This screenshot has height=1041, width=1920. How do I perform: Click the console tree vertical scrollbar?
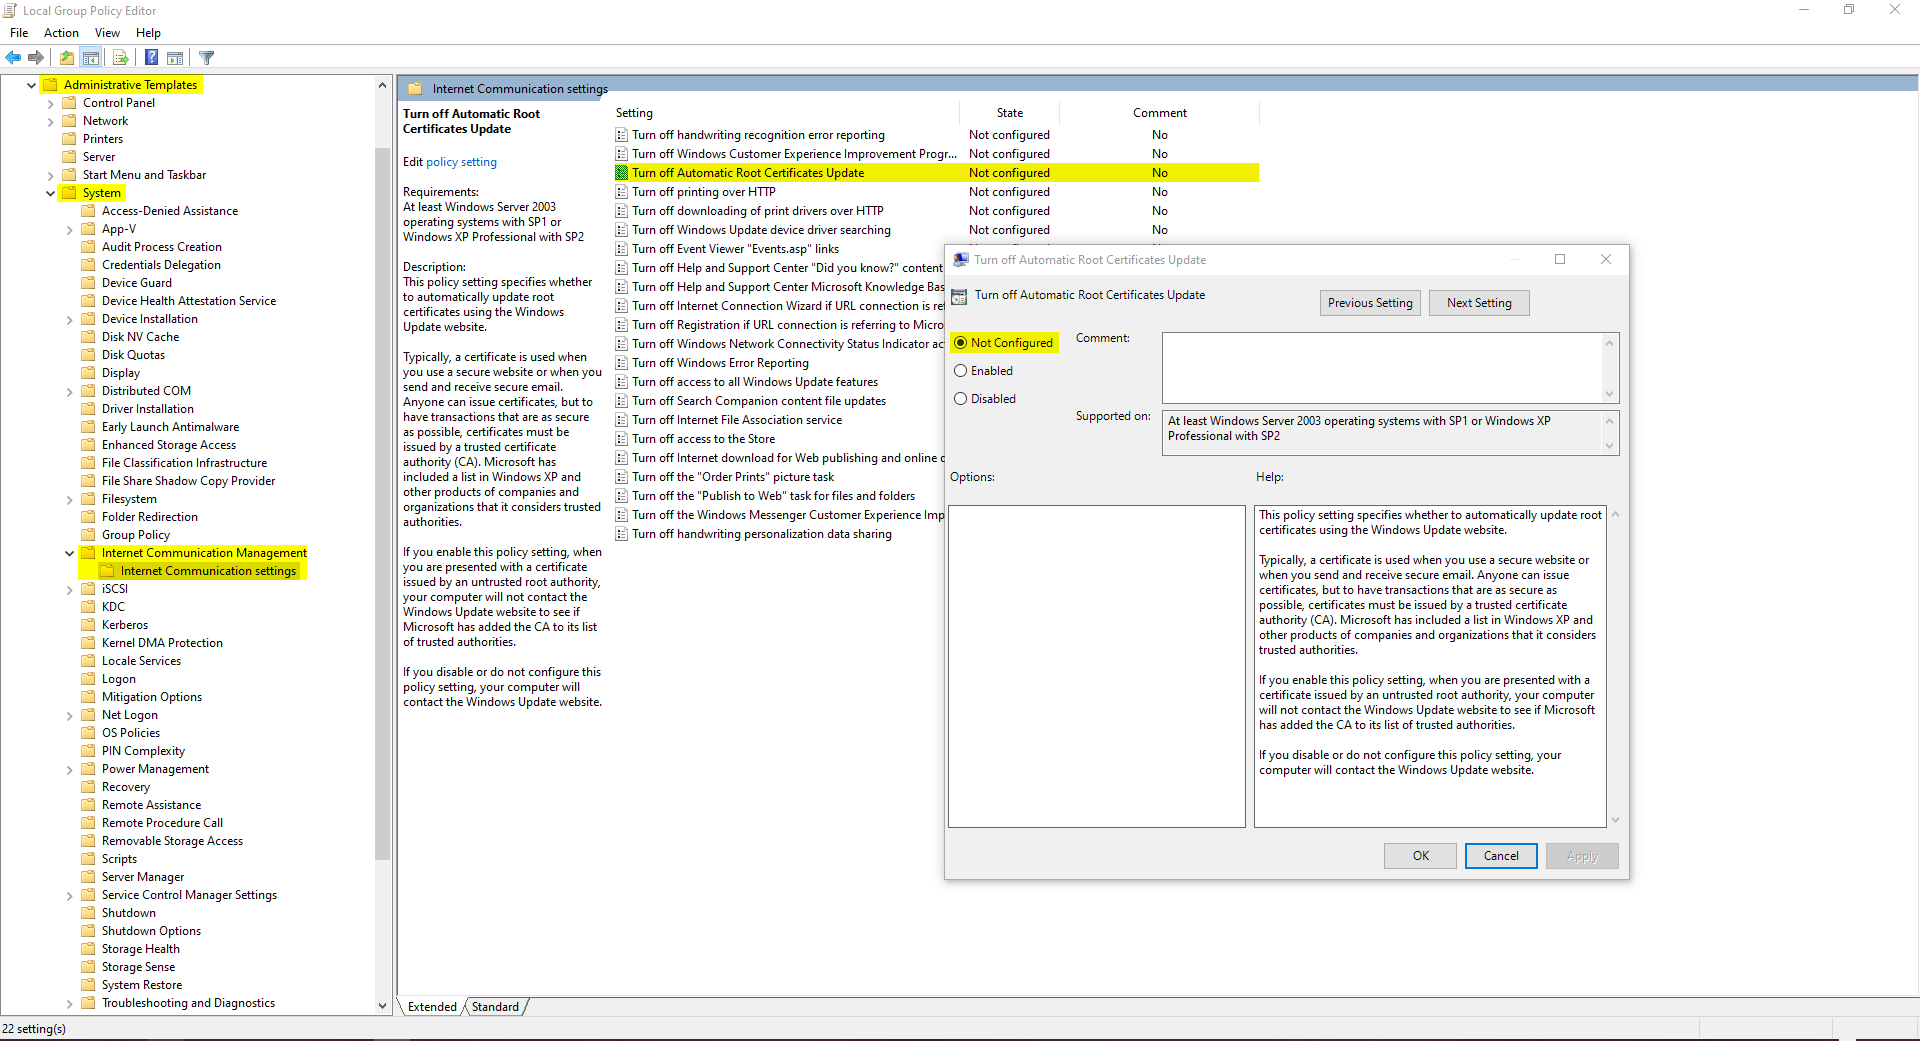(382, 500)
